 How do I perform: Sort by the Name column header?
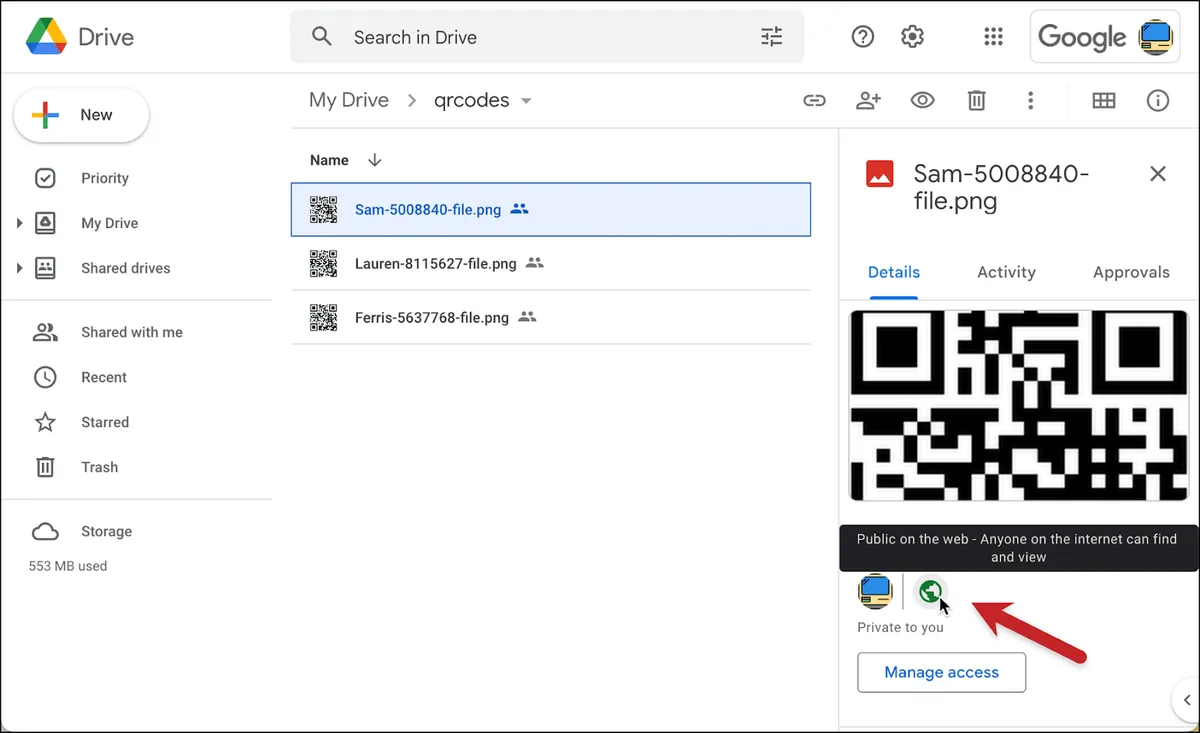pyautogui.click(x=329, y=160)
